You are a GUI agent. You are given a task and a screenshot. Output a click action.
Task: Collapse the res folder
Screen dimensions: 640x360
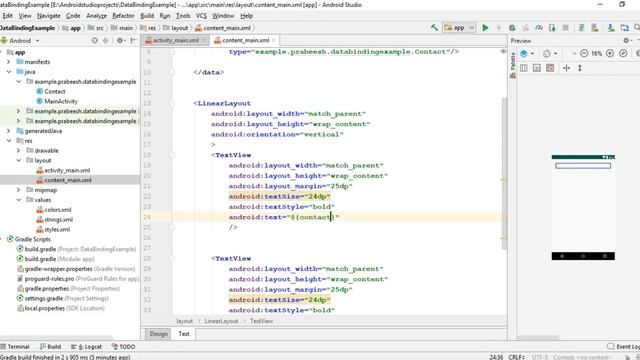[8, 141]
